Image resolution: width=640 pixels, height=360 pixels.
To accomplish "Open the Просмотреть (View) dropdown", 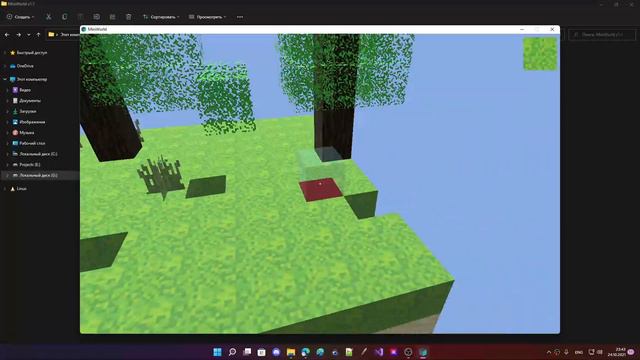I will (207, 17).
